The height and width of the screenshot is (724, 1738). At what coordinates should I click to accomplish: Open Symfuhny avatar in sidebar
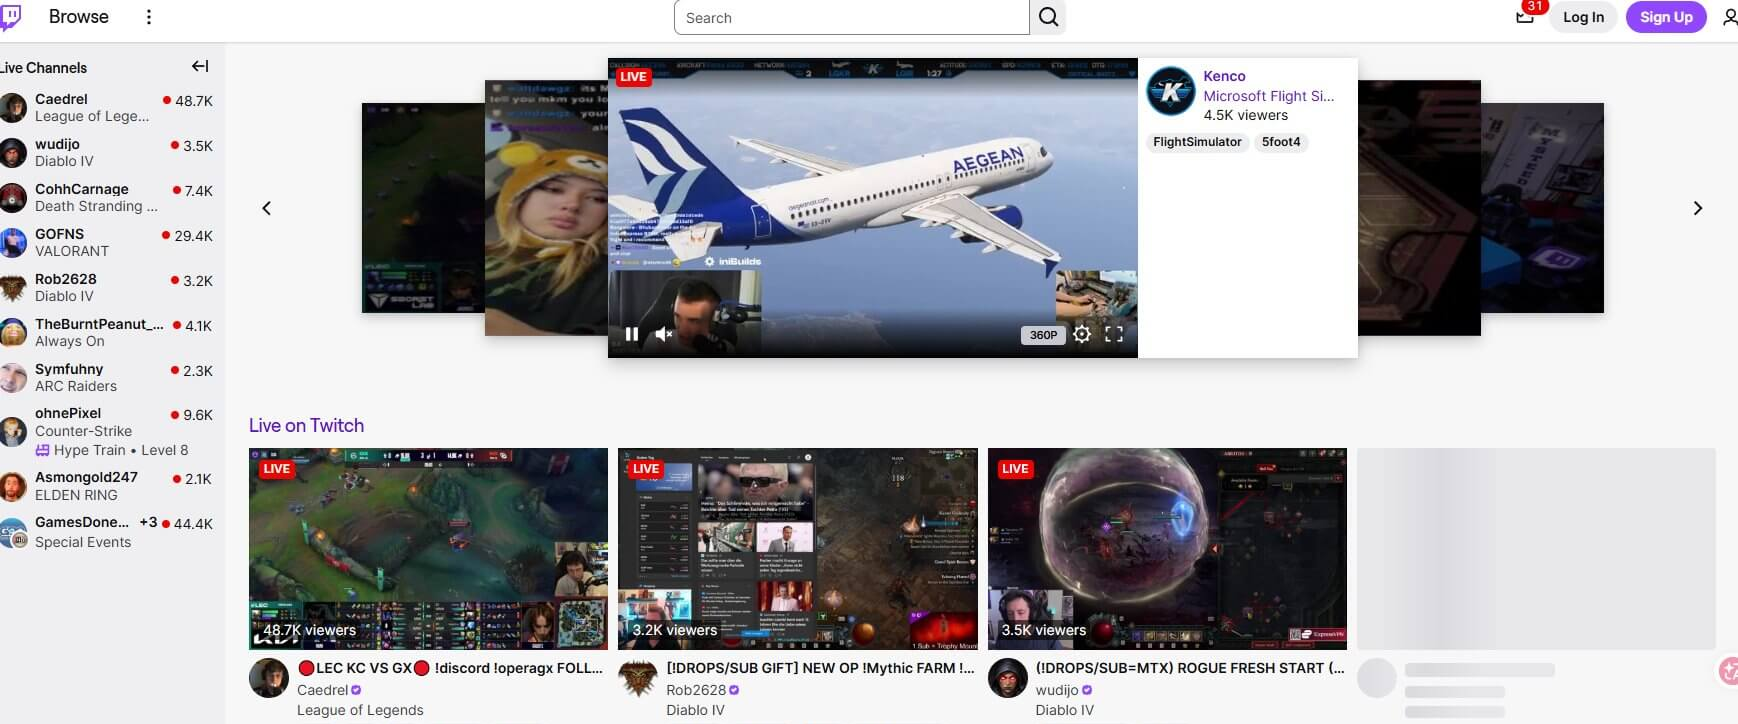(x=13, y=377)
